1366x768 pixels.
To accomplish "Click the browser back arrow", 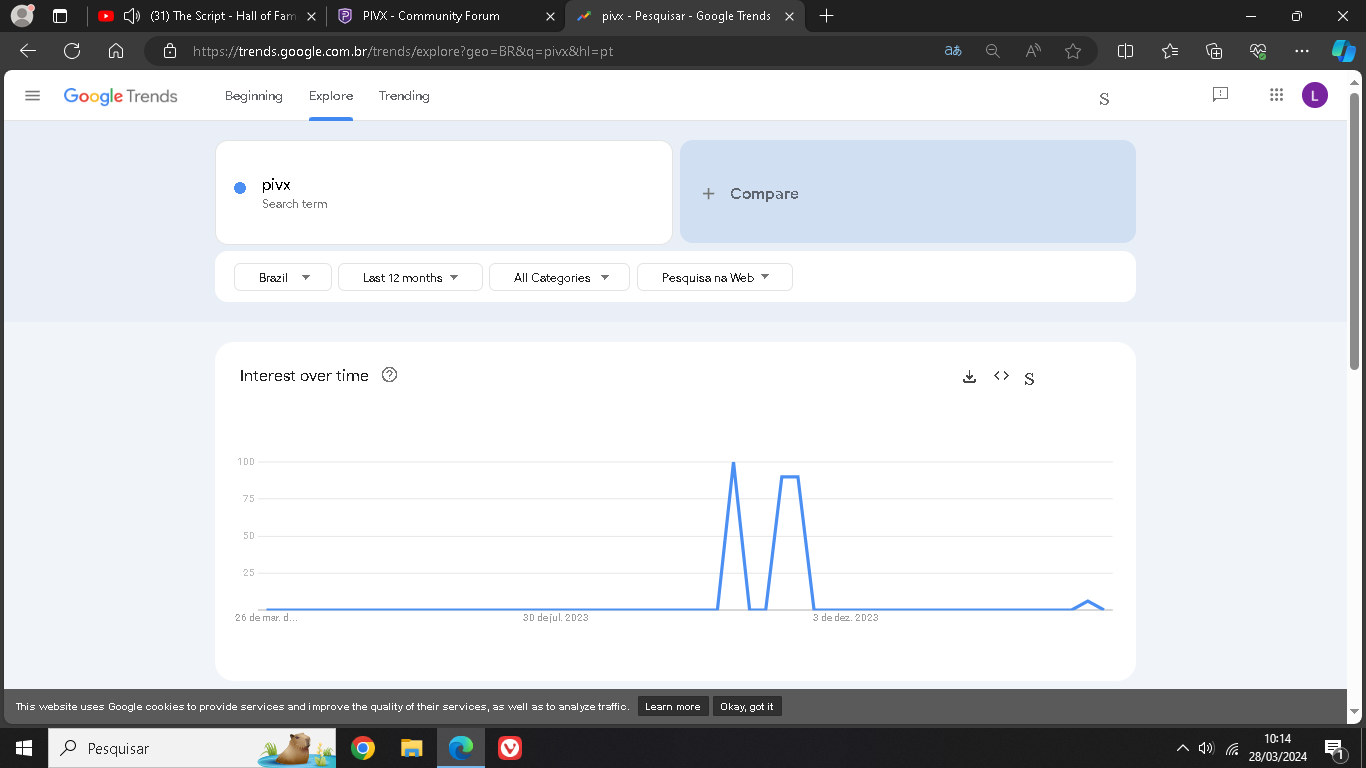I will (x=28, y=51).
